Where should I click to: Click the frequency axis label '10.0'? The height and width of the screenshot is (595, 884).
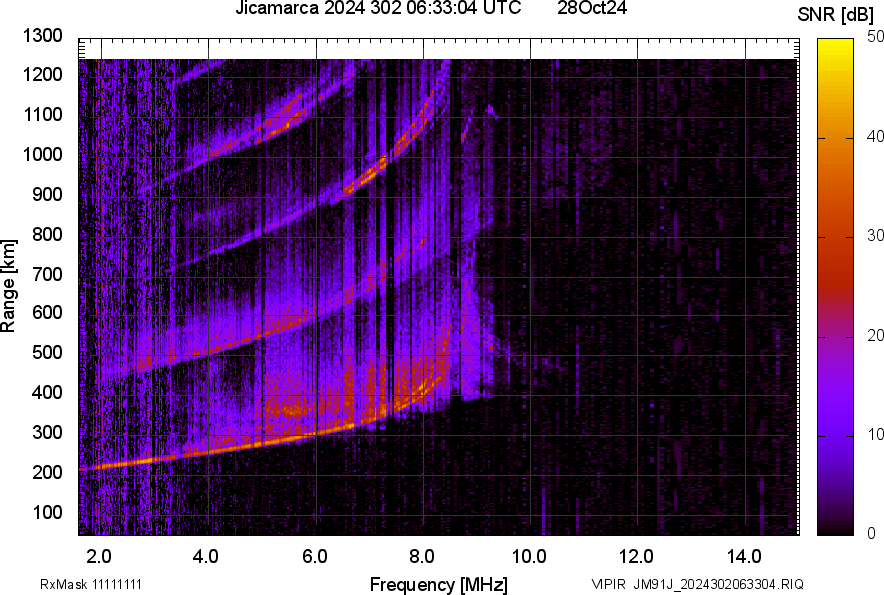pyautogui.click(x=529, y=557)
